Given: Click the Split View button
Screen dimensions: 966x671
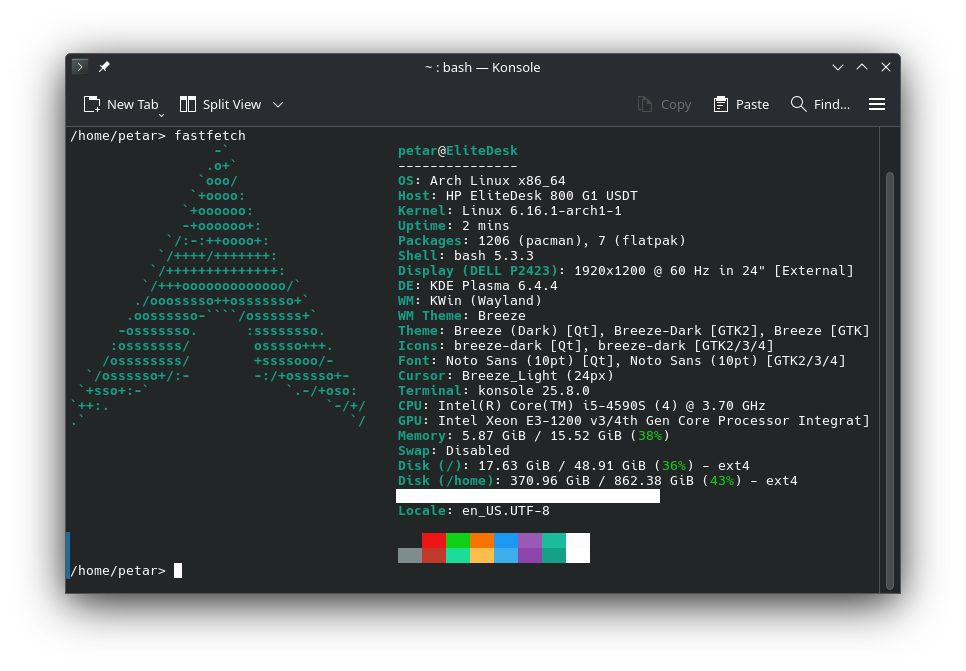Looking at the screenshot, I should 221,105.
